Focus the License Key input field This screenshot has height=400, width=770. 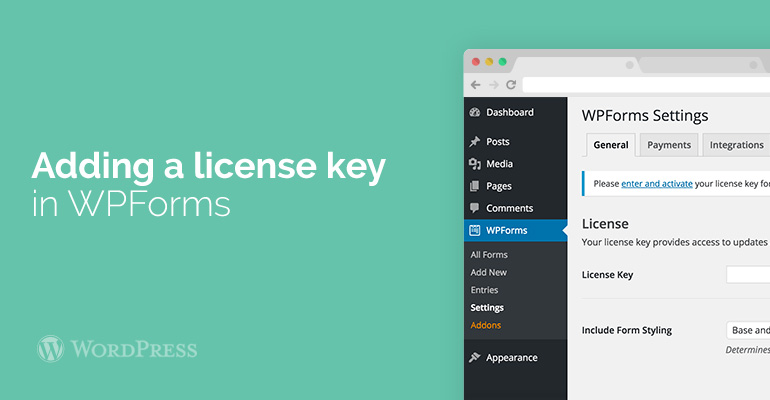pos(748,275)
